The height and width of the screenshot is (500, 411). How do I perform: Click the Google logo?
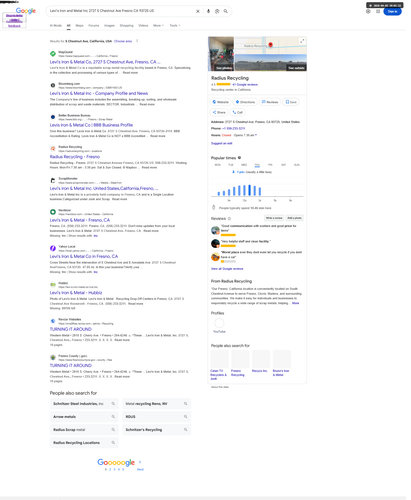click(26, 11)
